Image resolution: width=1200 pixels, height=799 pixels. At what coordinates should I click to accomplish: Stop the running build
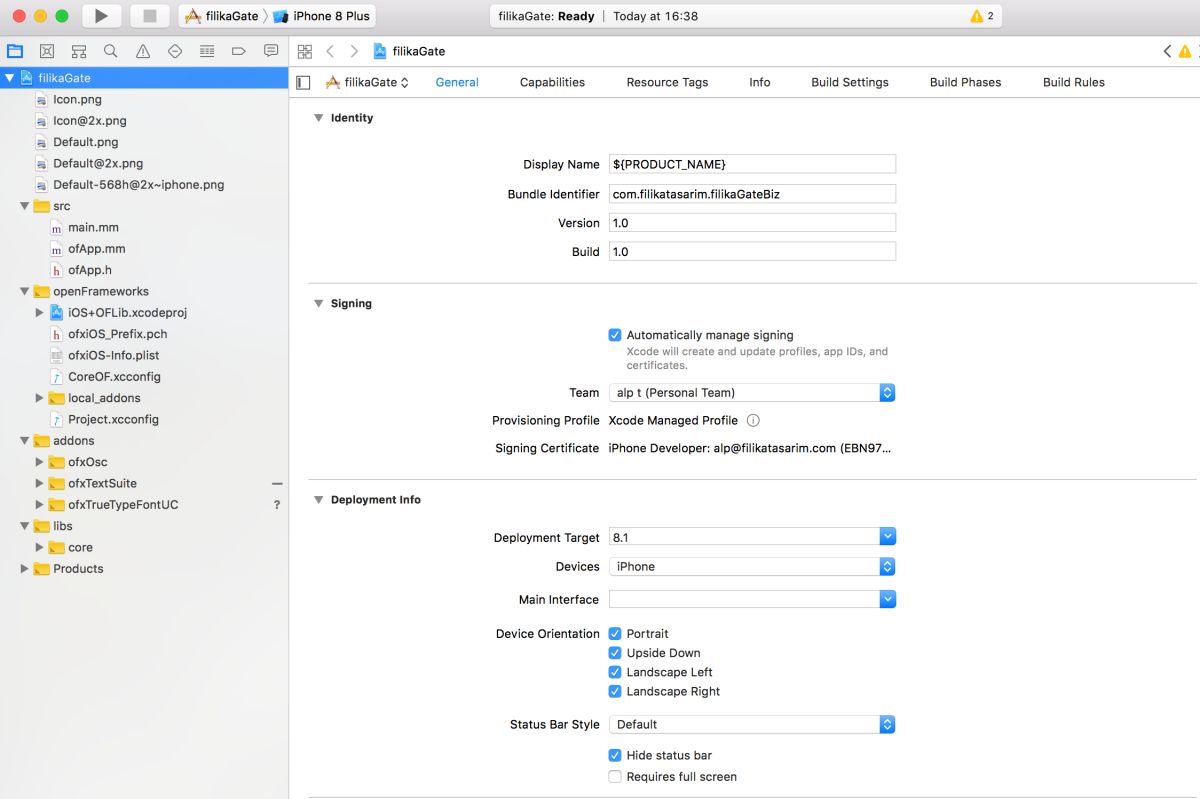(150, 16)
